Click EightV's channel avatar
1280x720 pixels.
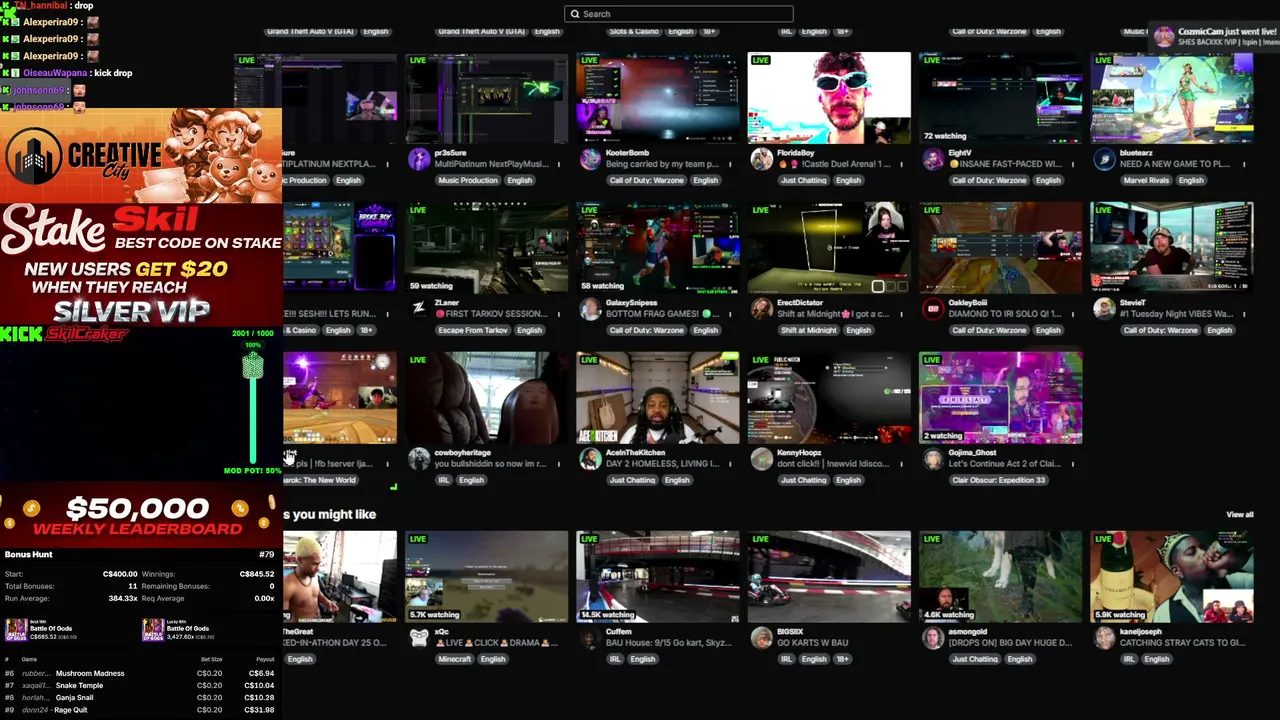tap(933, 160)
